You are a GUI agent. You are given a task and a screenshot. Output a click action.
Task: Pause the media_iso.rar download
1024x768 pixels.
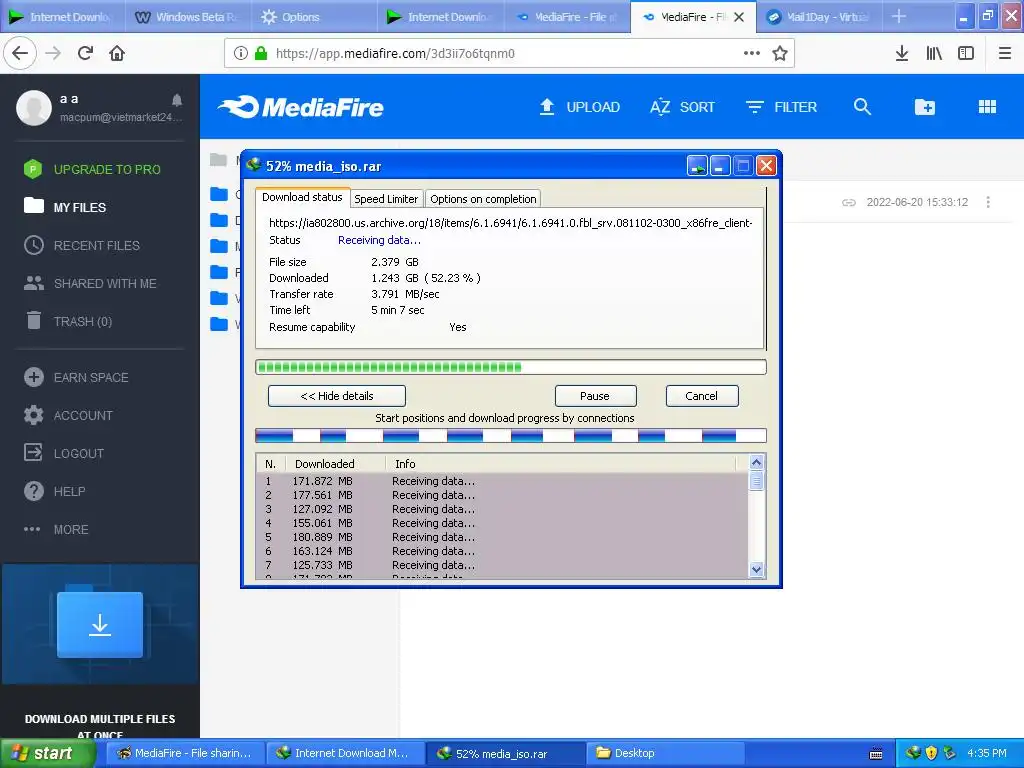[x=596, y=396]
